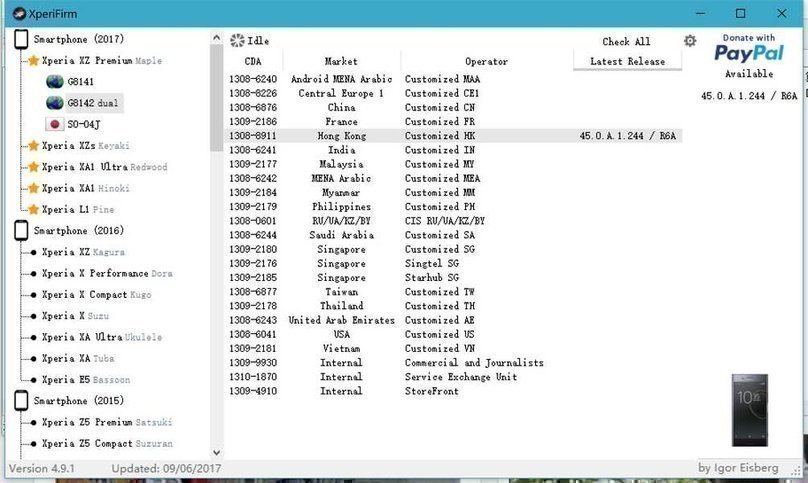Click the phone icon for Smartphone (2015)

[x=21, y=401]
